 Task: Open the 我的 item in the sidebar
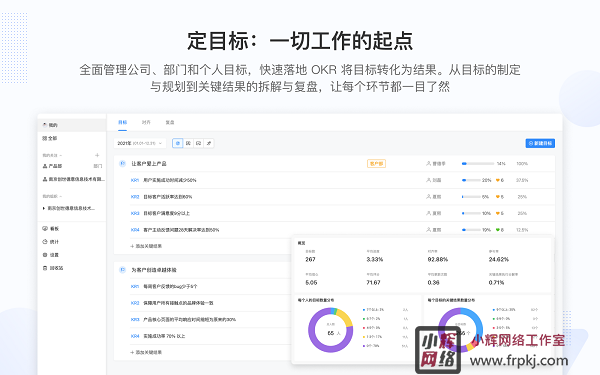pyautogui.click(x=72, y=125)
